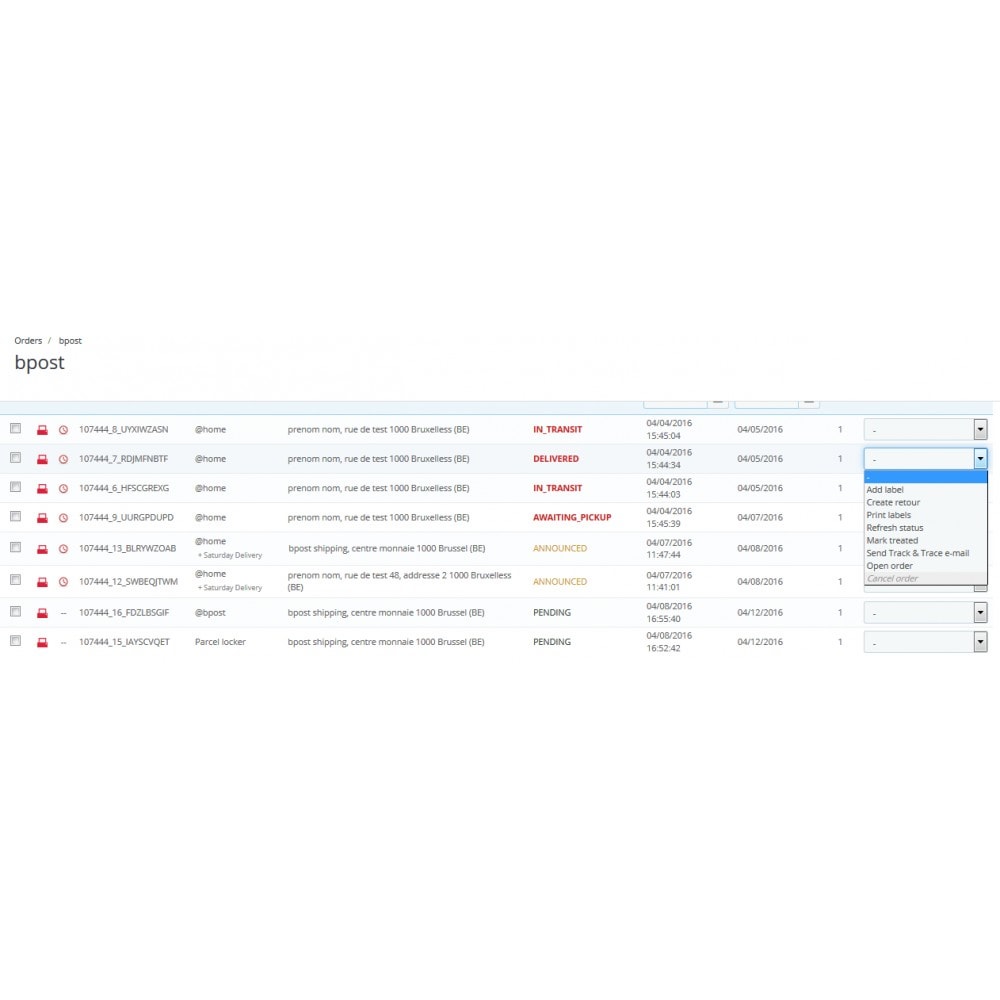1000x1000 pixels.
Task: Click the clock icon for order 107444_8_UYXIWZASN
Action: click(63, 430)
